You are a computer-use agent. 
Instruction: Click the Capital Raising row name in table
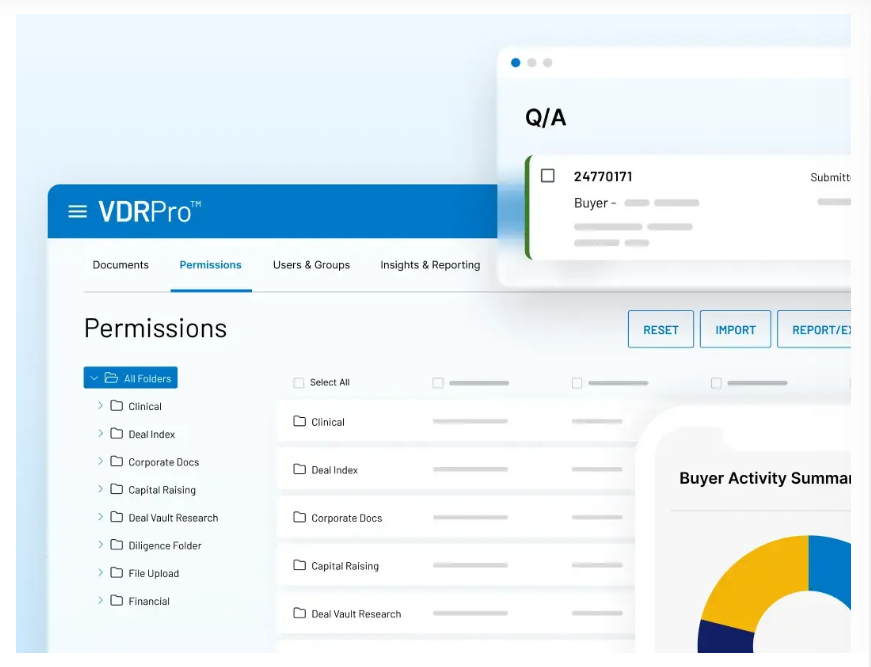tap(345, 566)
